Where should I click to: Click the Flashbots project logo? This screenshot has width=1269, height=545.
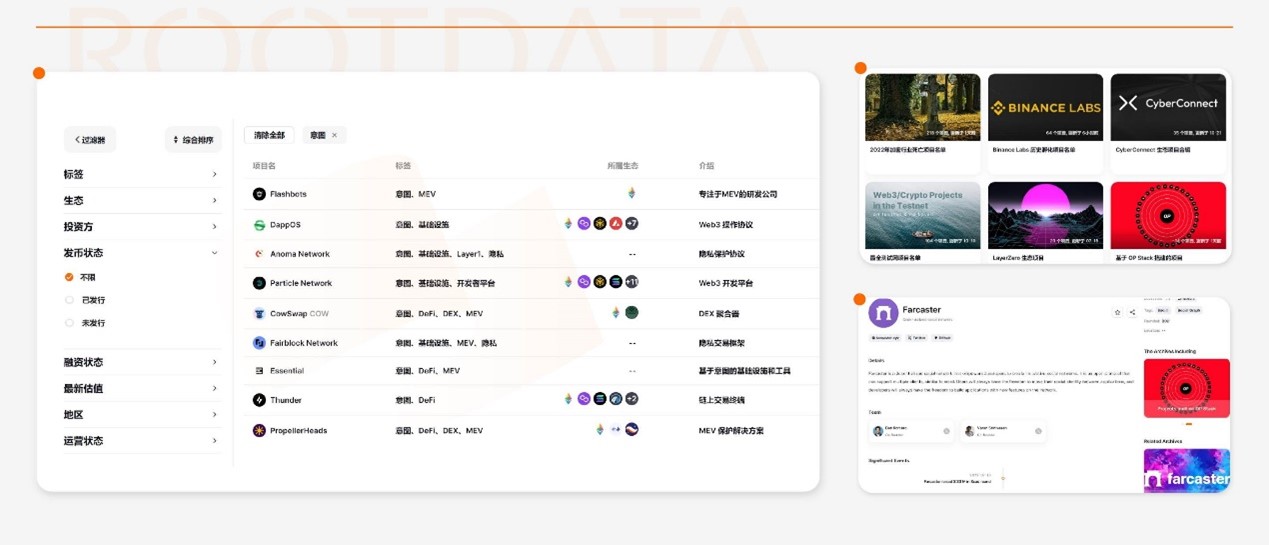click(259, 194)
